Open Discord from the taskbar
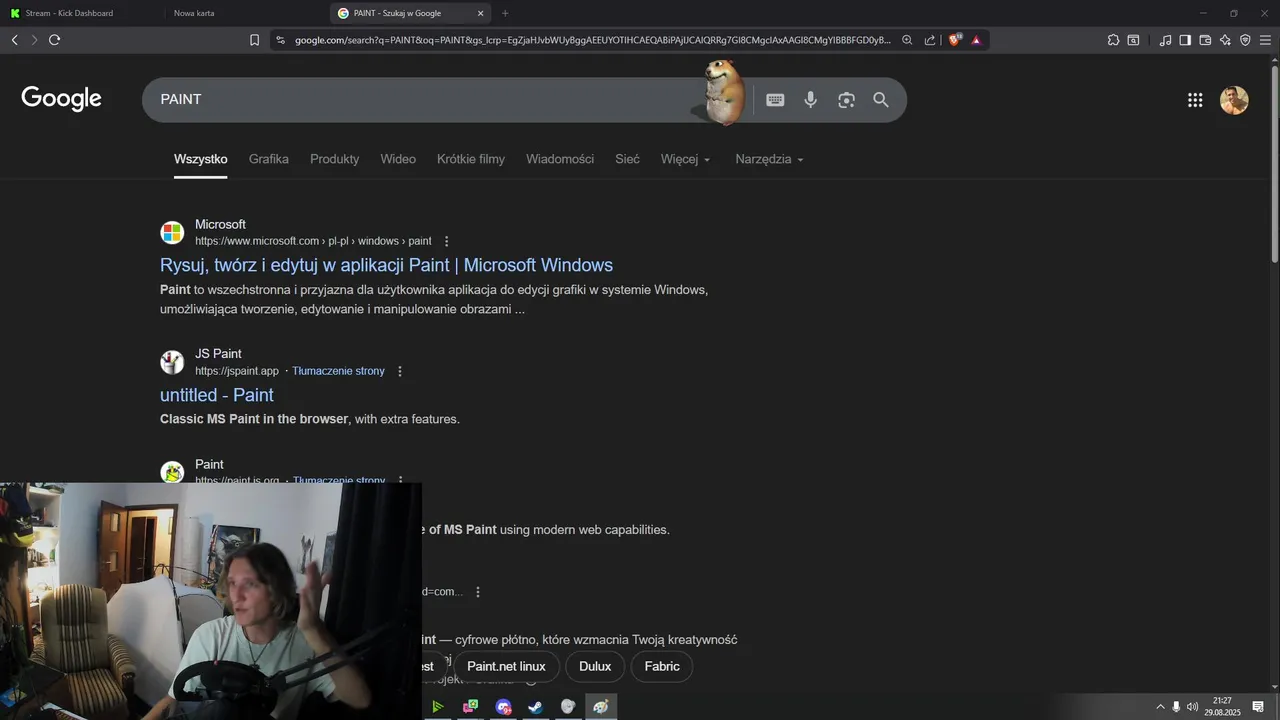The image size is (1280, 720). [503, 707]
